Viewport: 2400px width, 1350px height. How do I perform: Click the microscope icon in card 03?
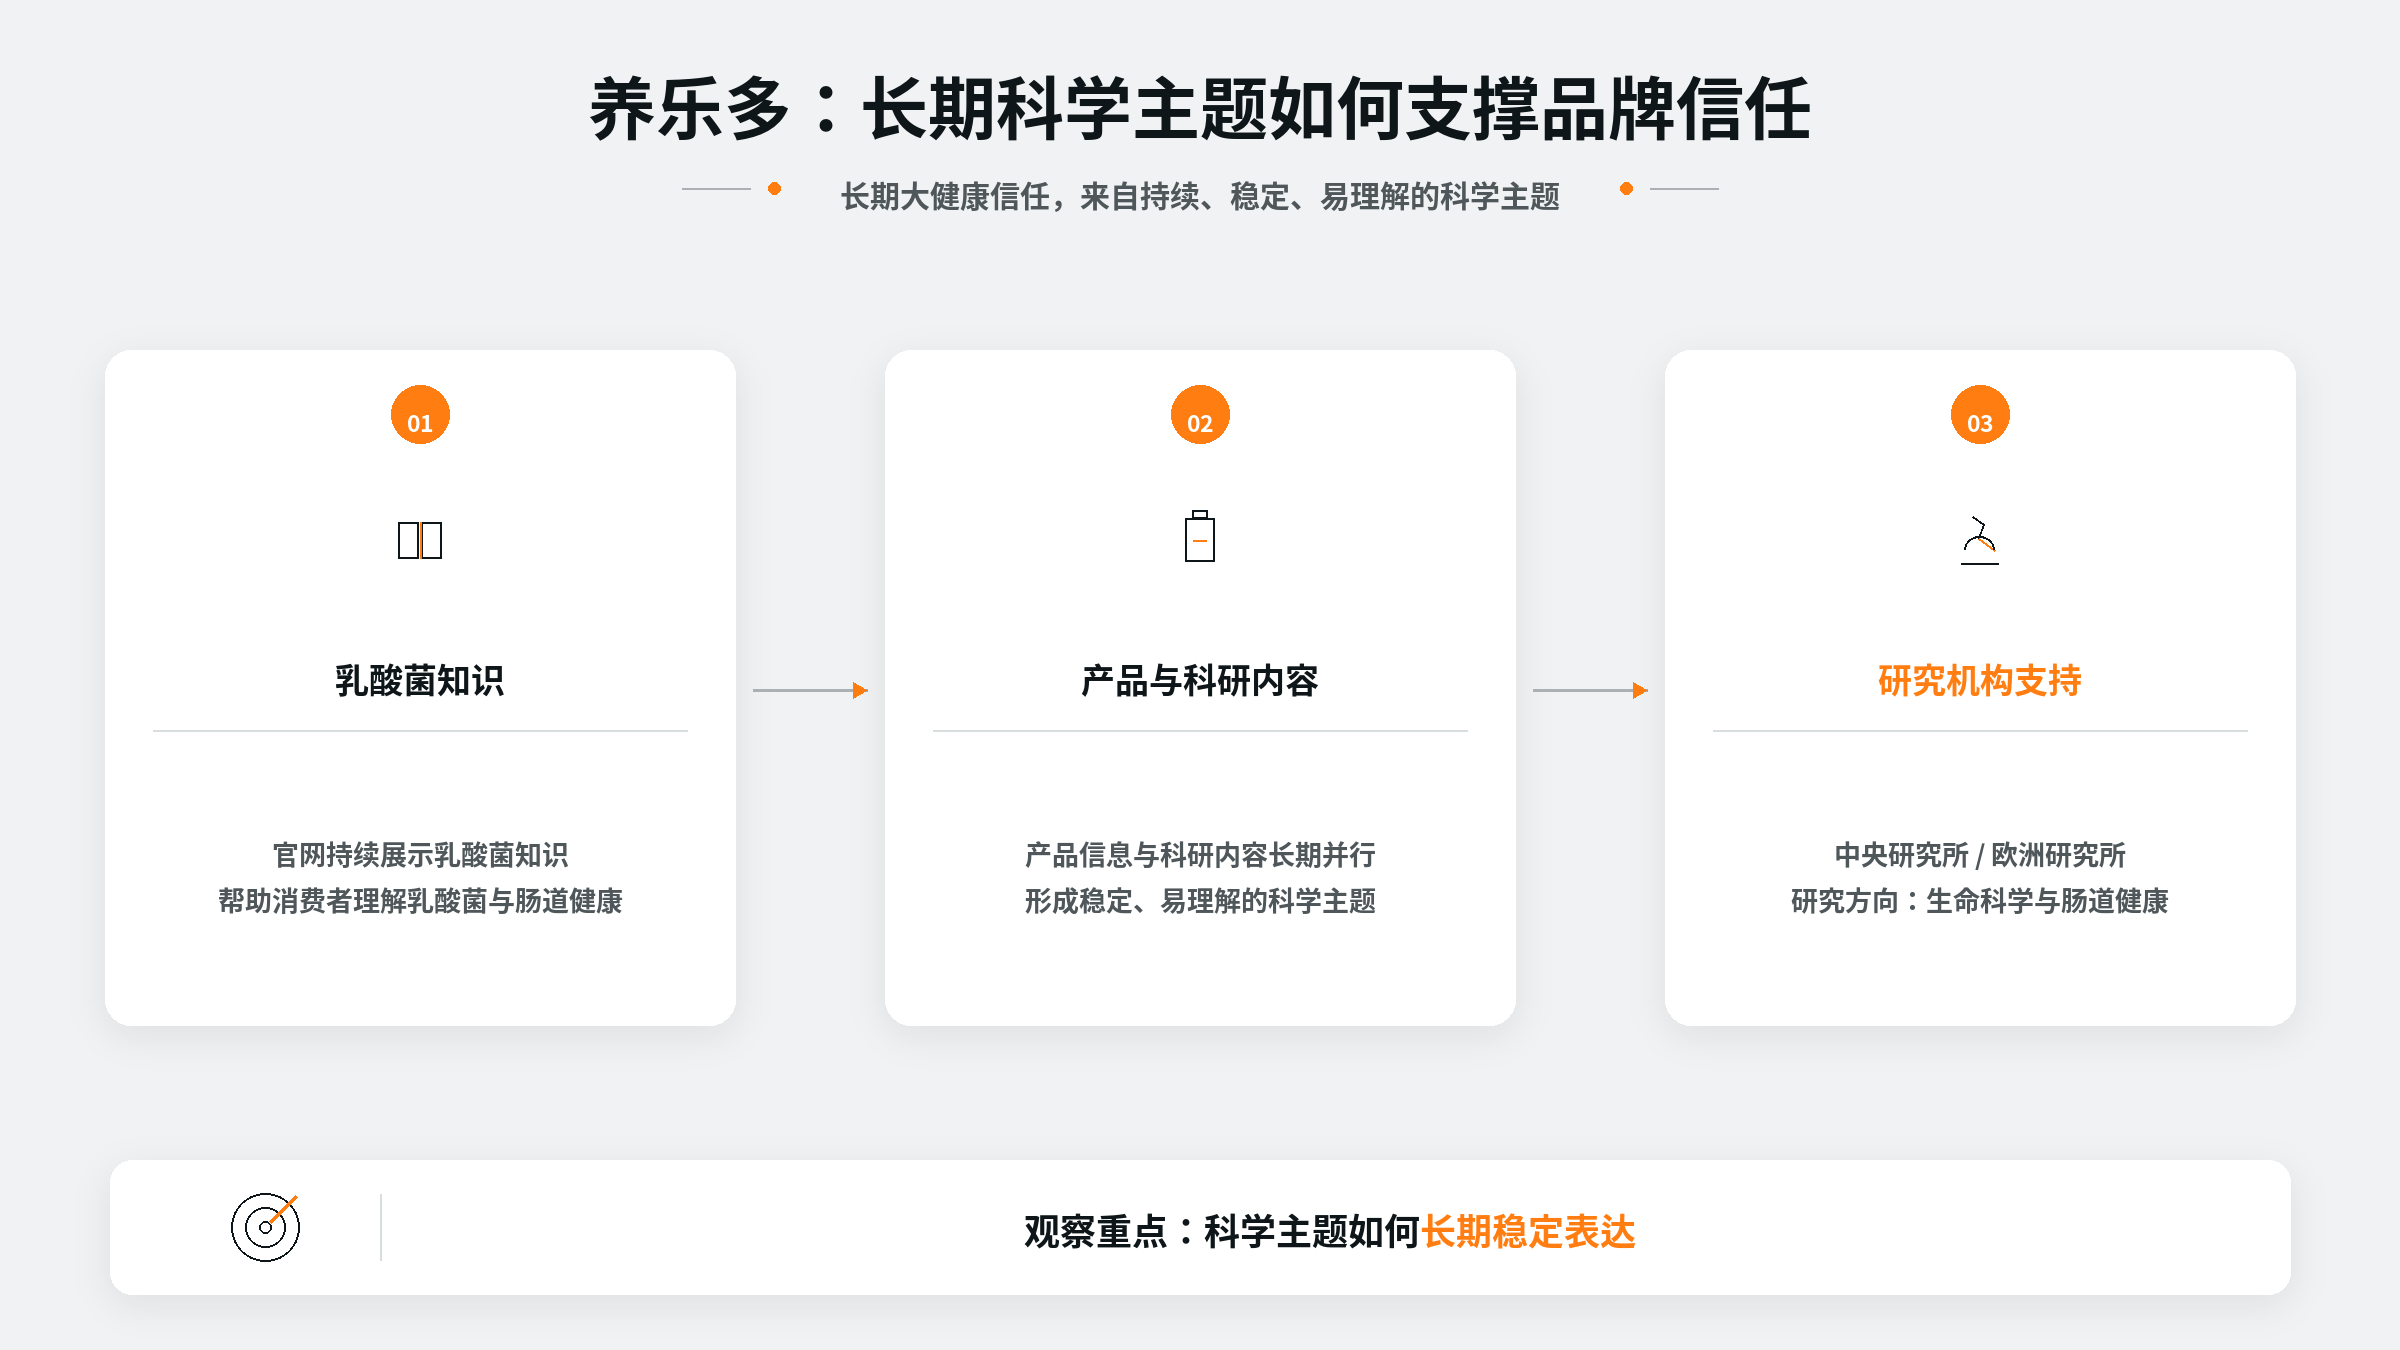tap(1980, 541)
